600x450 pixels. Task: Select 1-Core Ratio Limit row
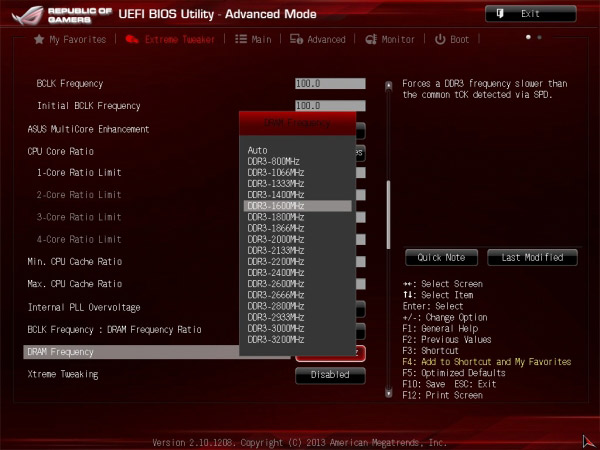(x=79, y=173)
